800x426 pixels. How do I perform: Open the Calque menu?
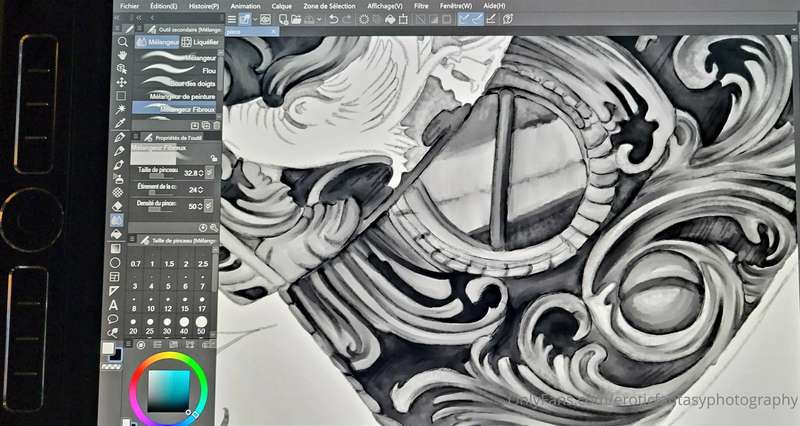coord(281,6)
